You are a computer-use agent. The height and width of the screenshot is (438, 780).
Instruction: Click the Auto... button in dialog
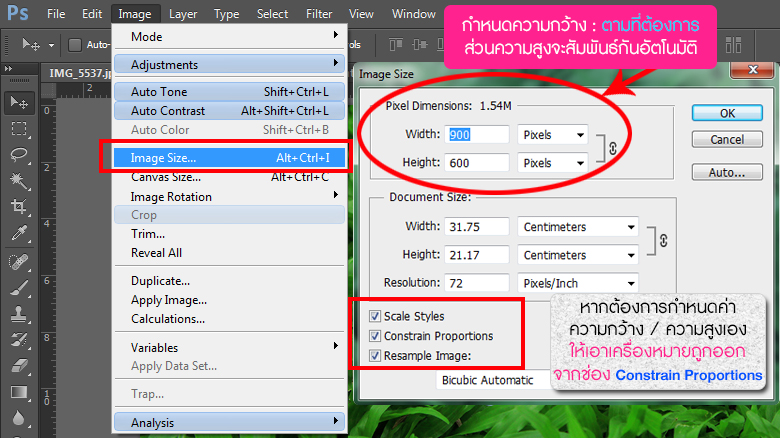[x=727, y=172]
